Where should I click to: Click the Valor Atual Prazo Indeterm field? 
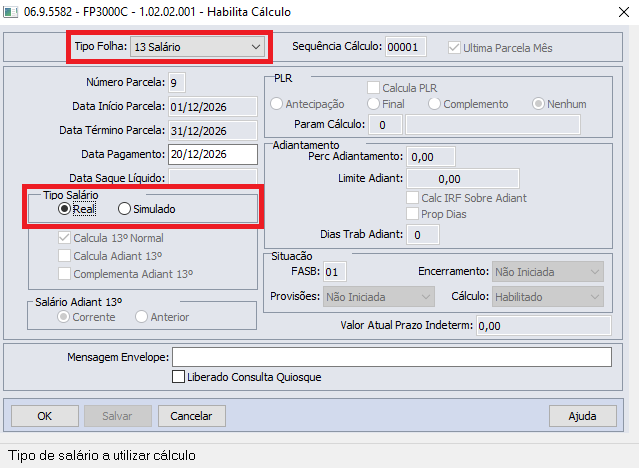(x=544, y=326)
